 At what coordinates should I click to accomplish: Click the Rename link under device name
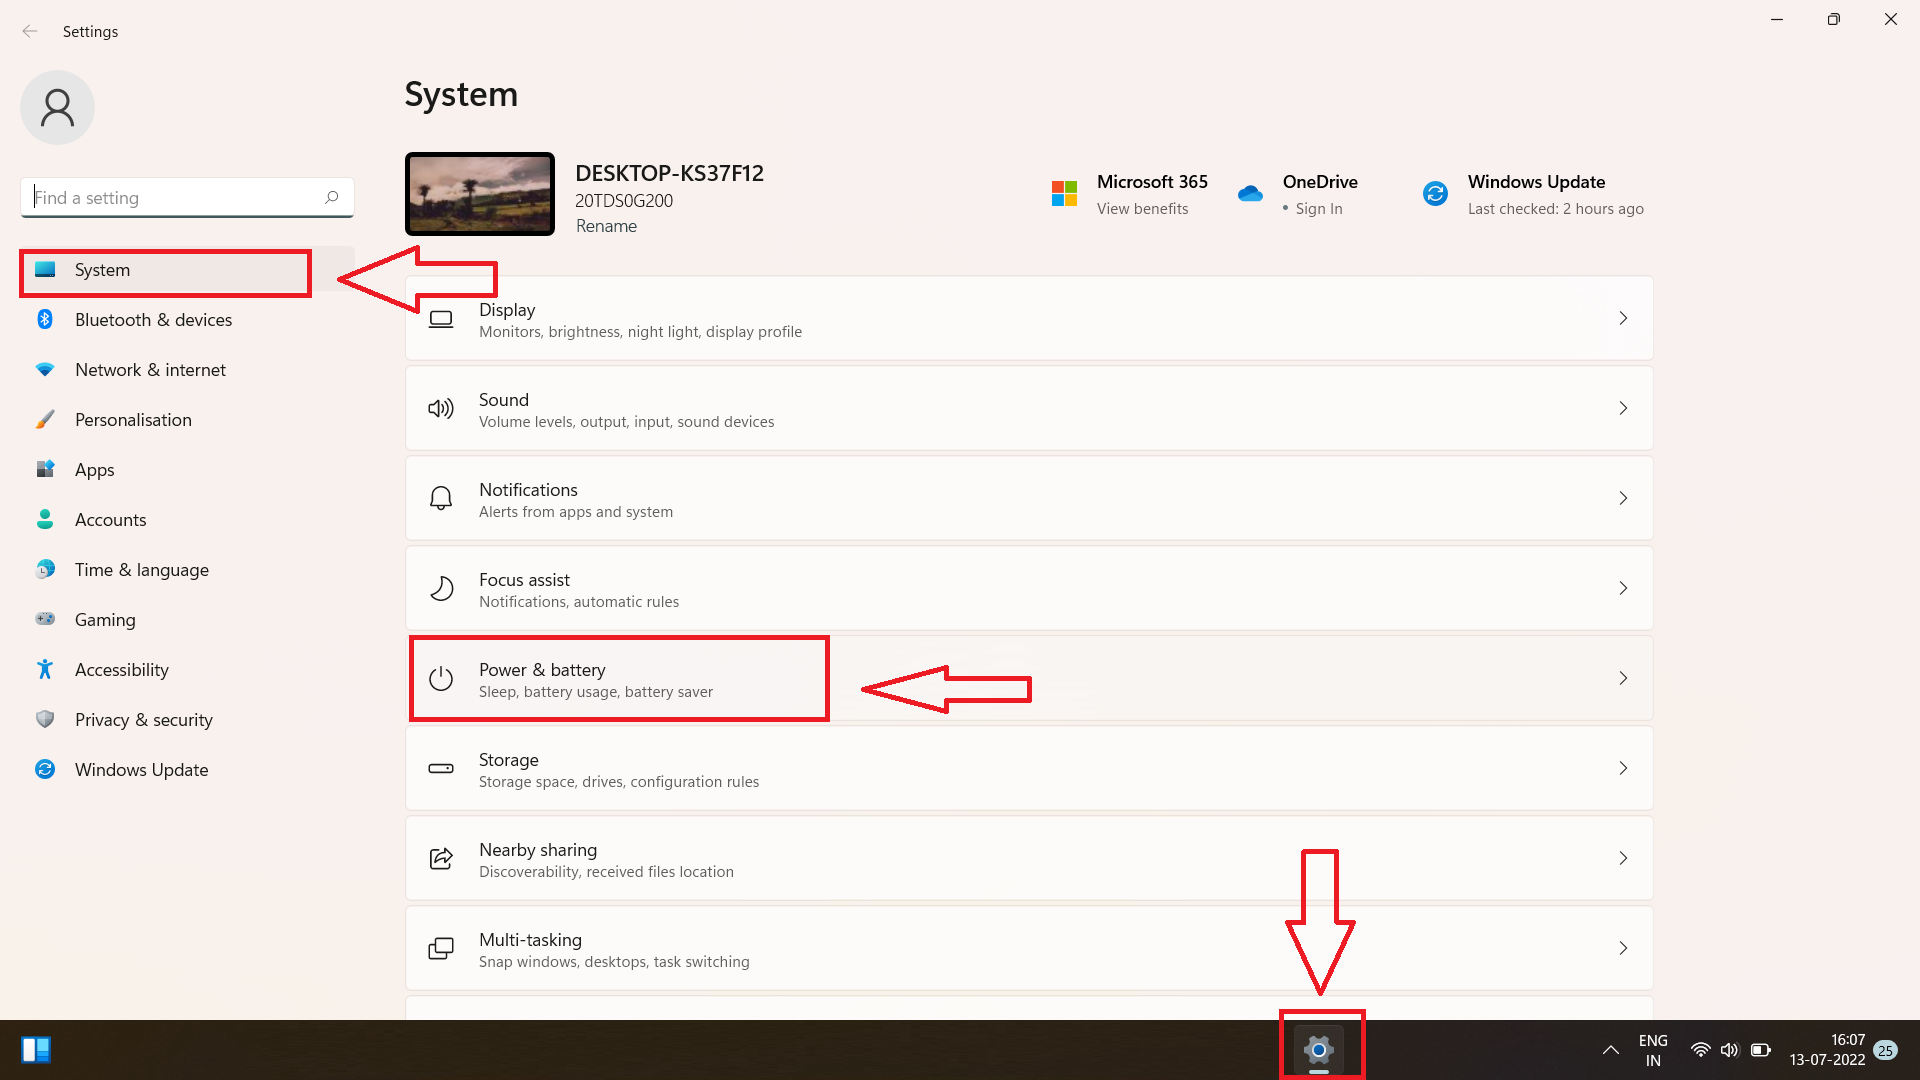coord(606,226)
